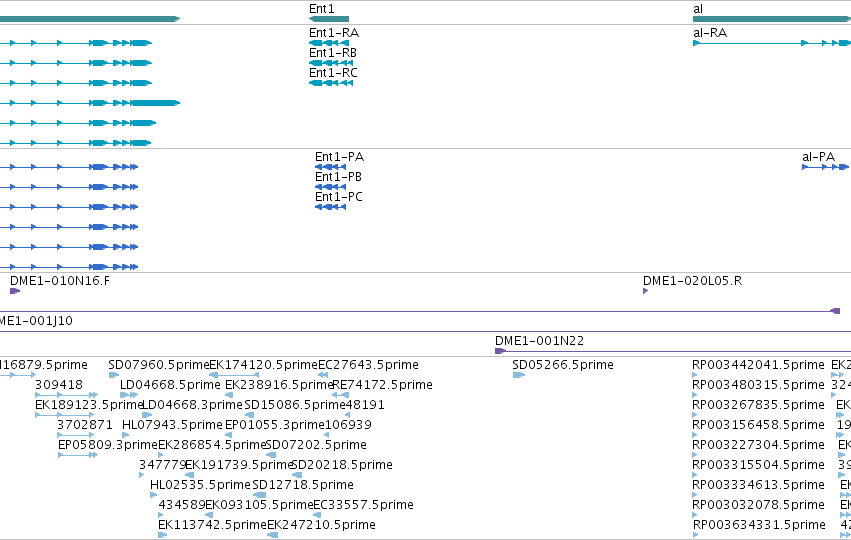Click EK286854.5prime EST label
Screen dimensions: 851x540
tap(212, 445)
